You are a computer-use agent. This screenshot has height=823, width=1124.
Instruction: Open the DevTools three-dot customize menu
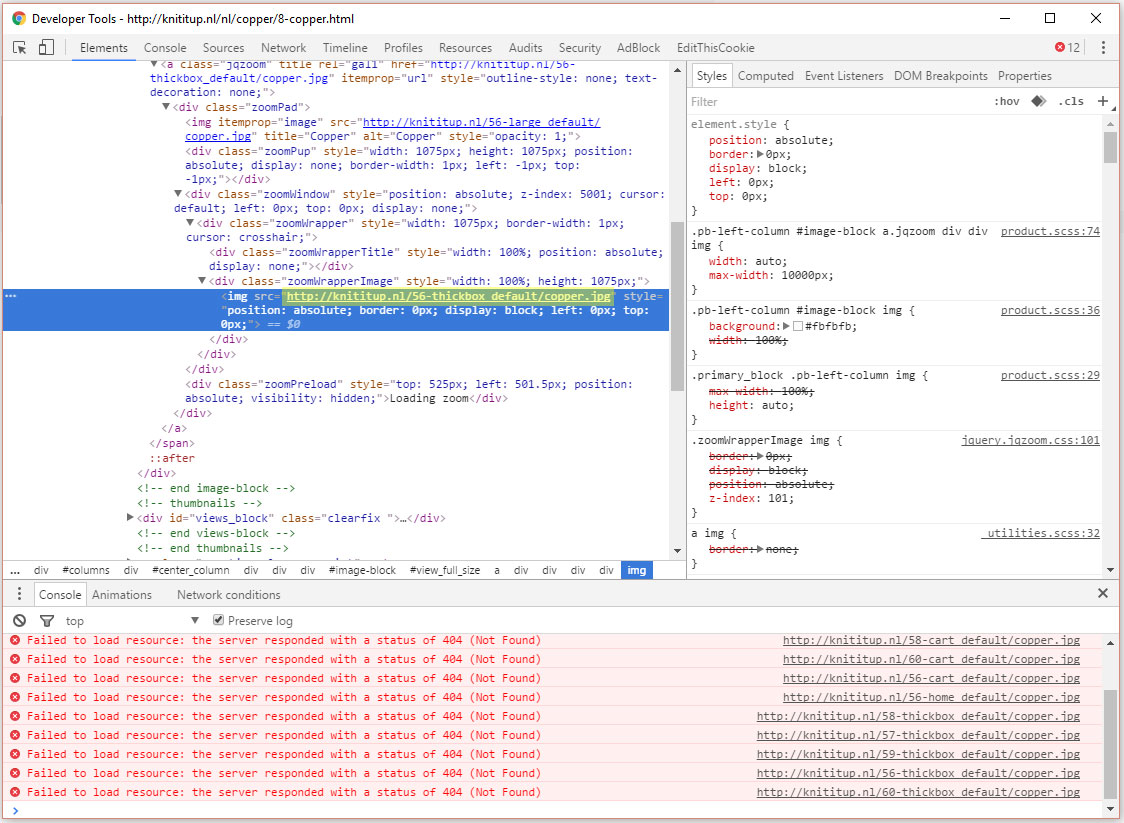point(1103,47)
